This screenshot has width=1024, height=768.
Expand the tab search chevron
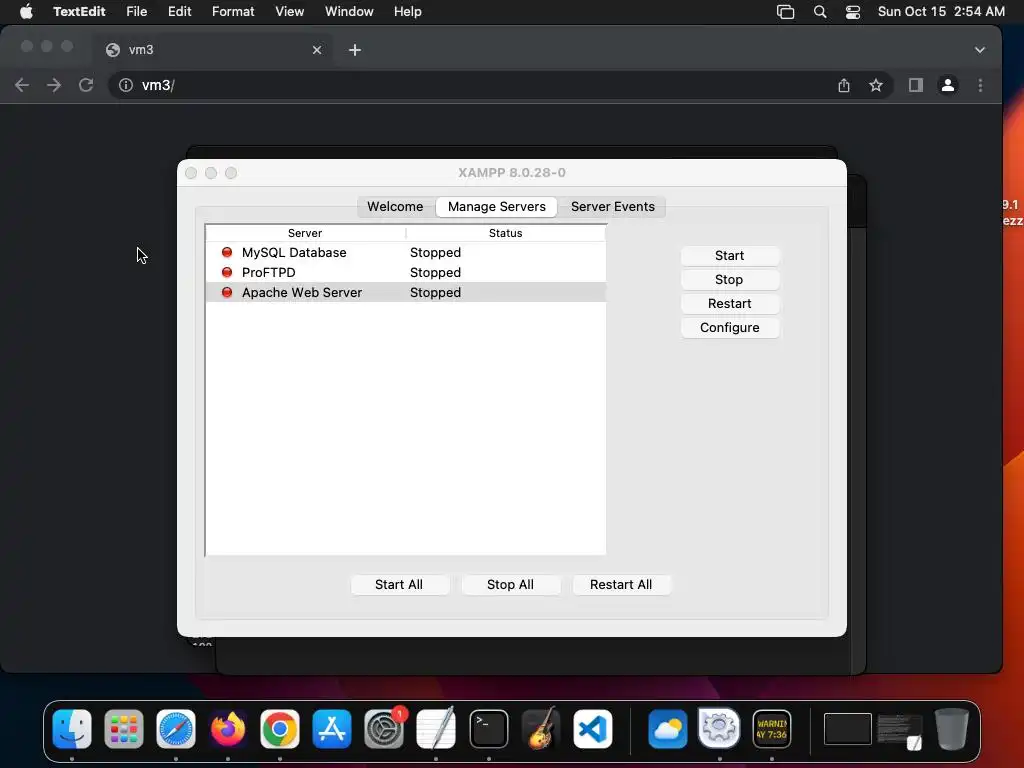(980, 50)
